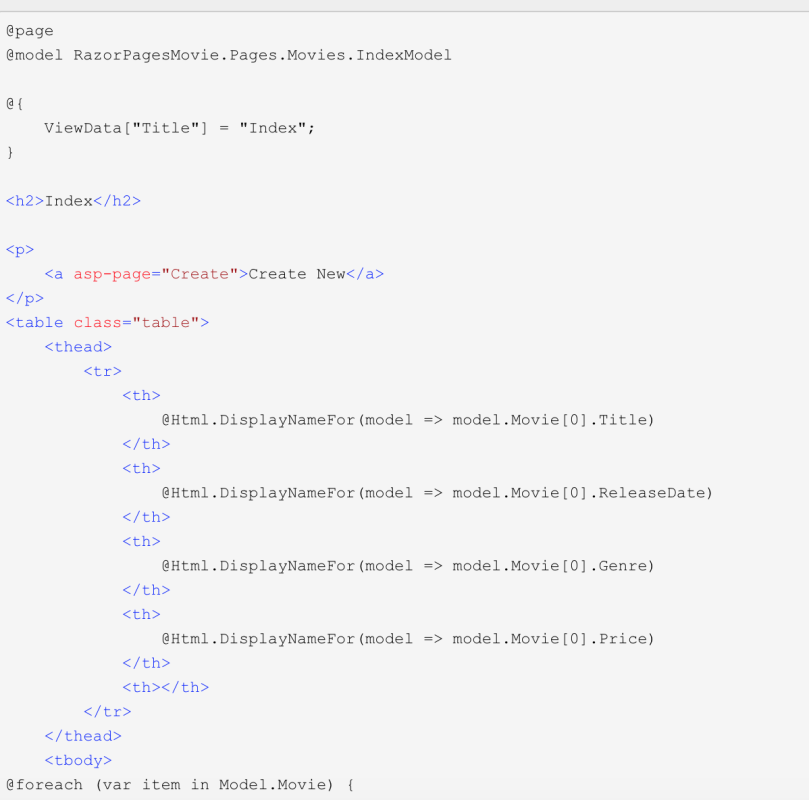Click the opening tr tag
809x800 pixels.
coord(102,371)
